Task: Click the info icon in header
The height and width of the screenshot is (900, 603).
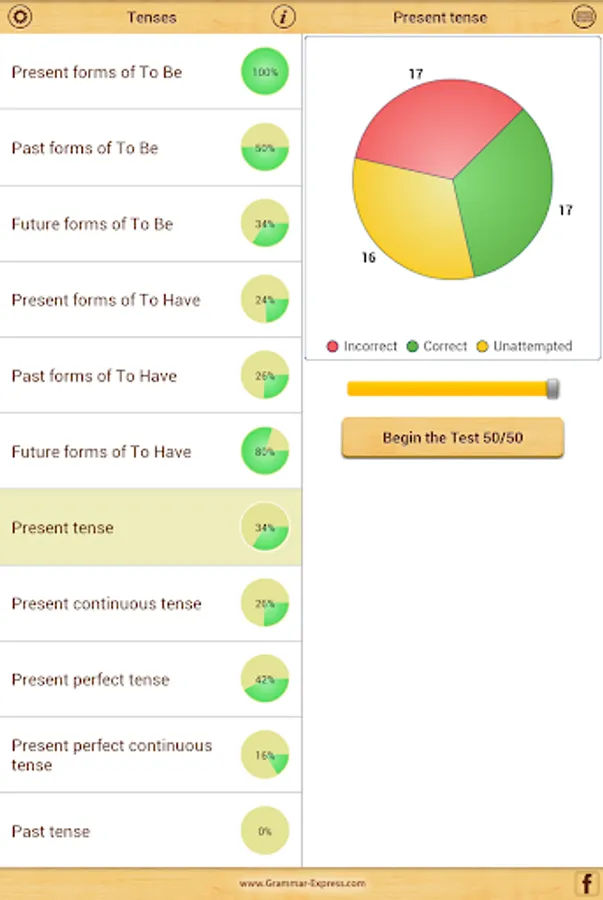Action: (284, 17)
